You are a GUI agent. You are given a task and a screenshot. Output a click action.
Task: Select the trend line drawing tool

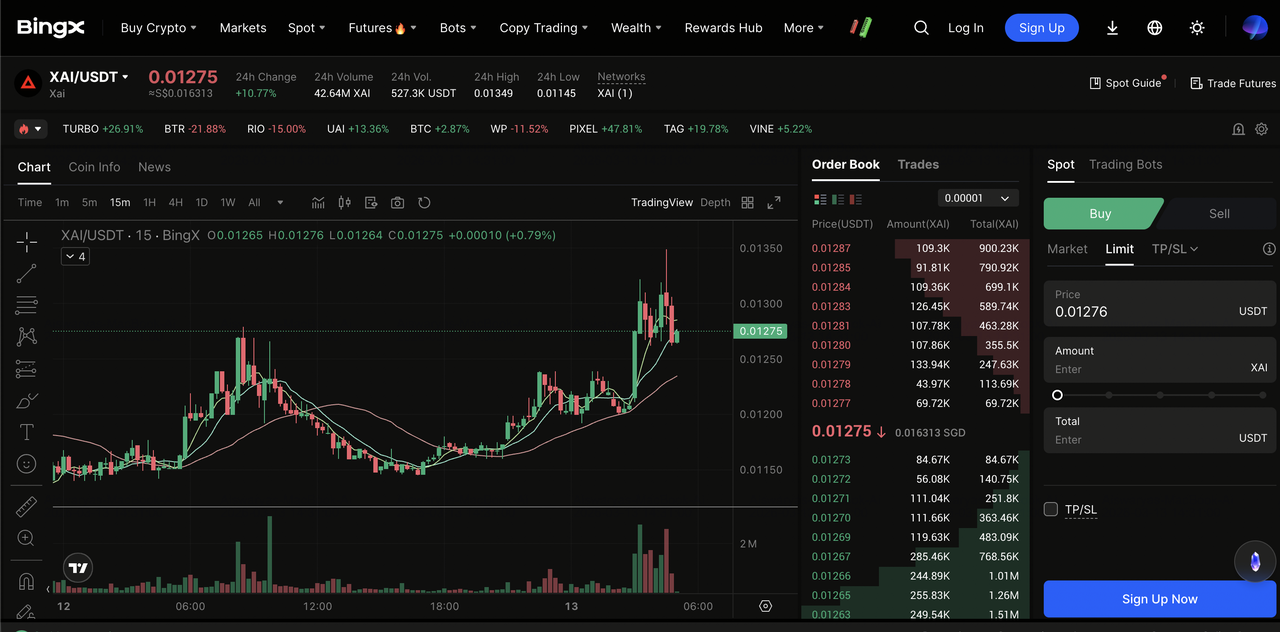pos(27,272)
